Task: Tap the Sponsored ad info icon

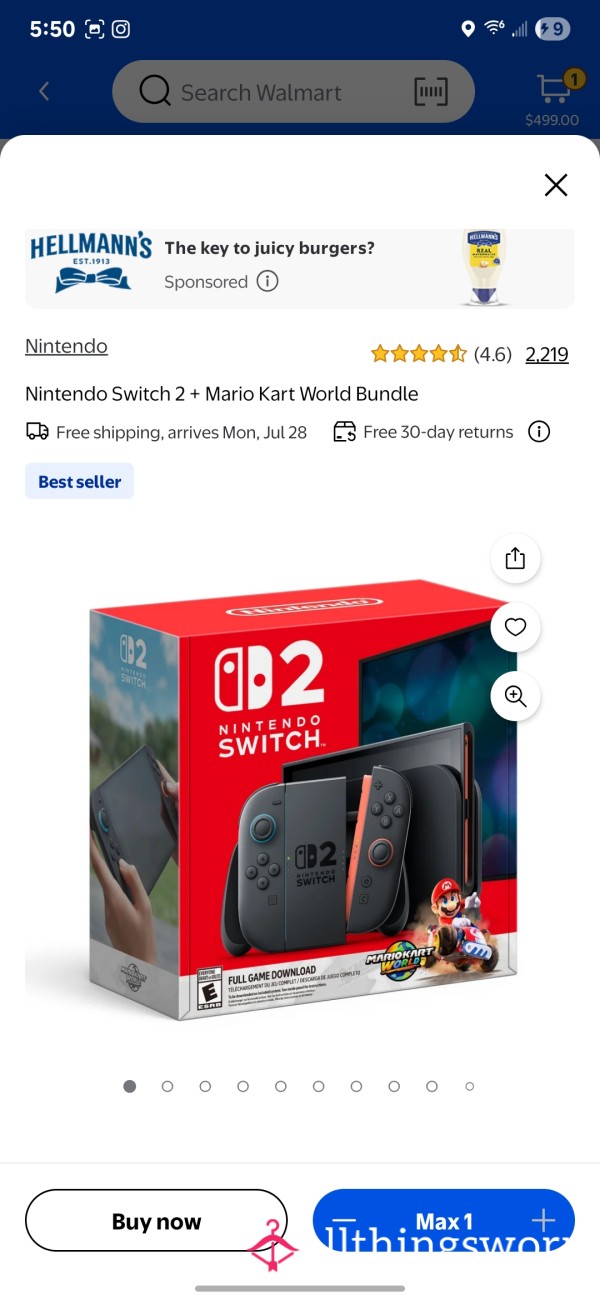Action: pyautogui.click(x=267, y=282)
